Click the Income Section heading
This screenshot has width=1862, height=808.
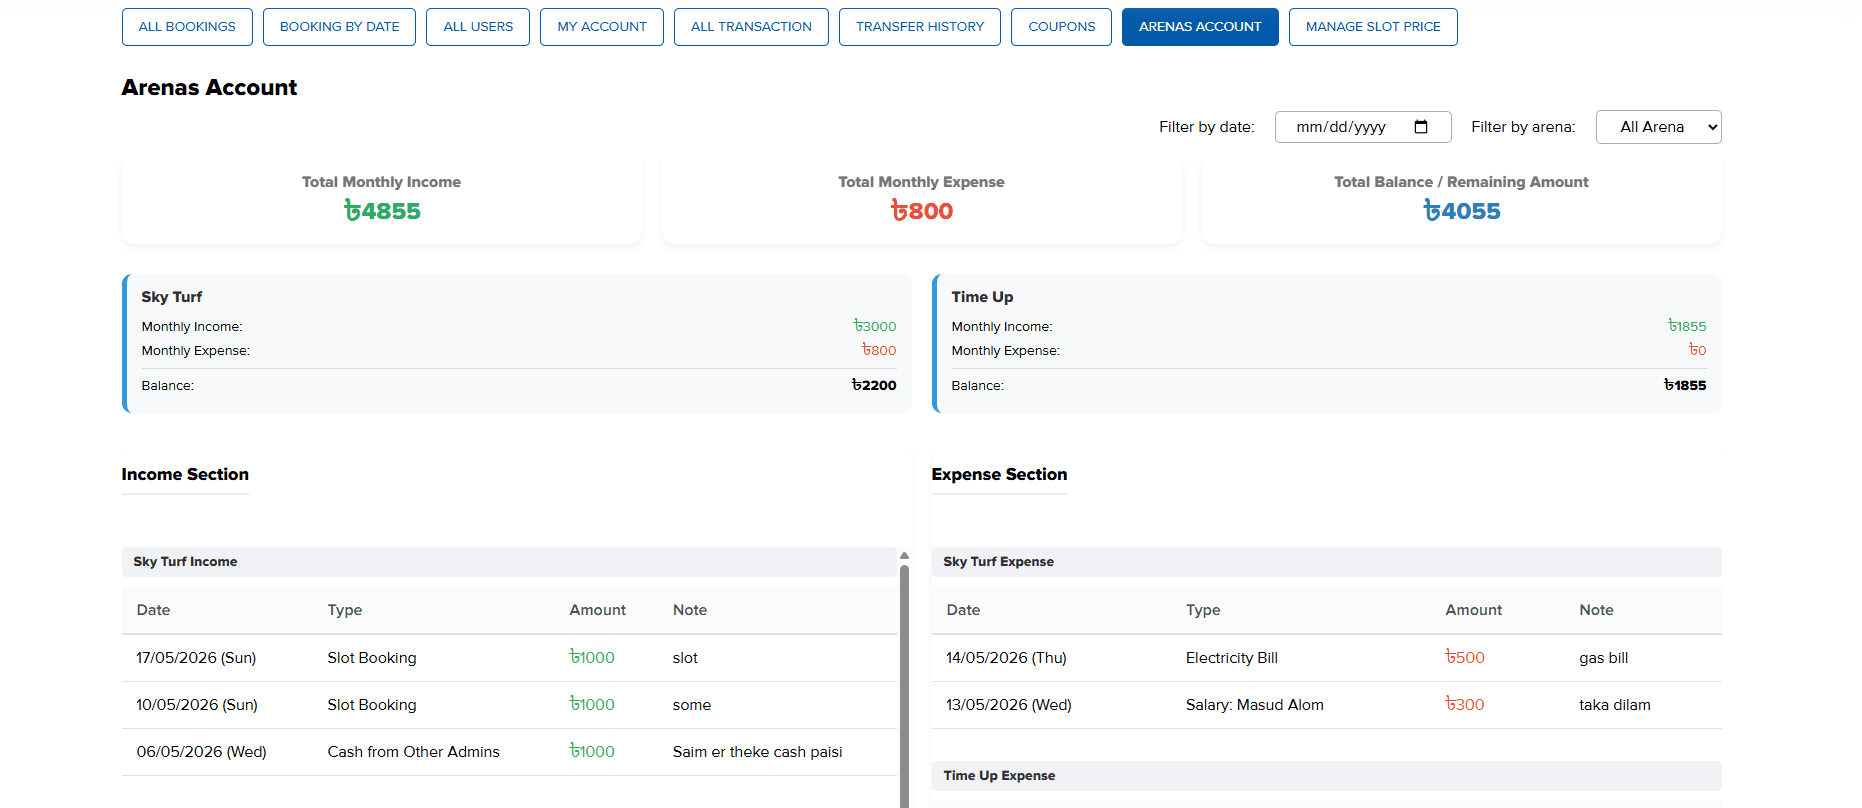[x=185, y=474]
